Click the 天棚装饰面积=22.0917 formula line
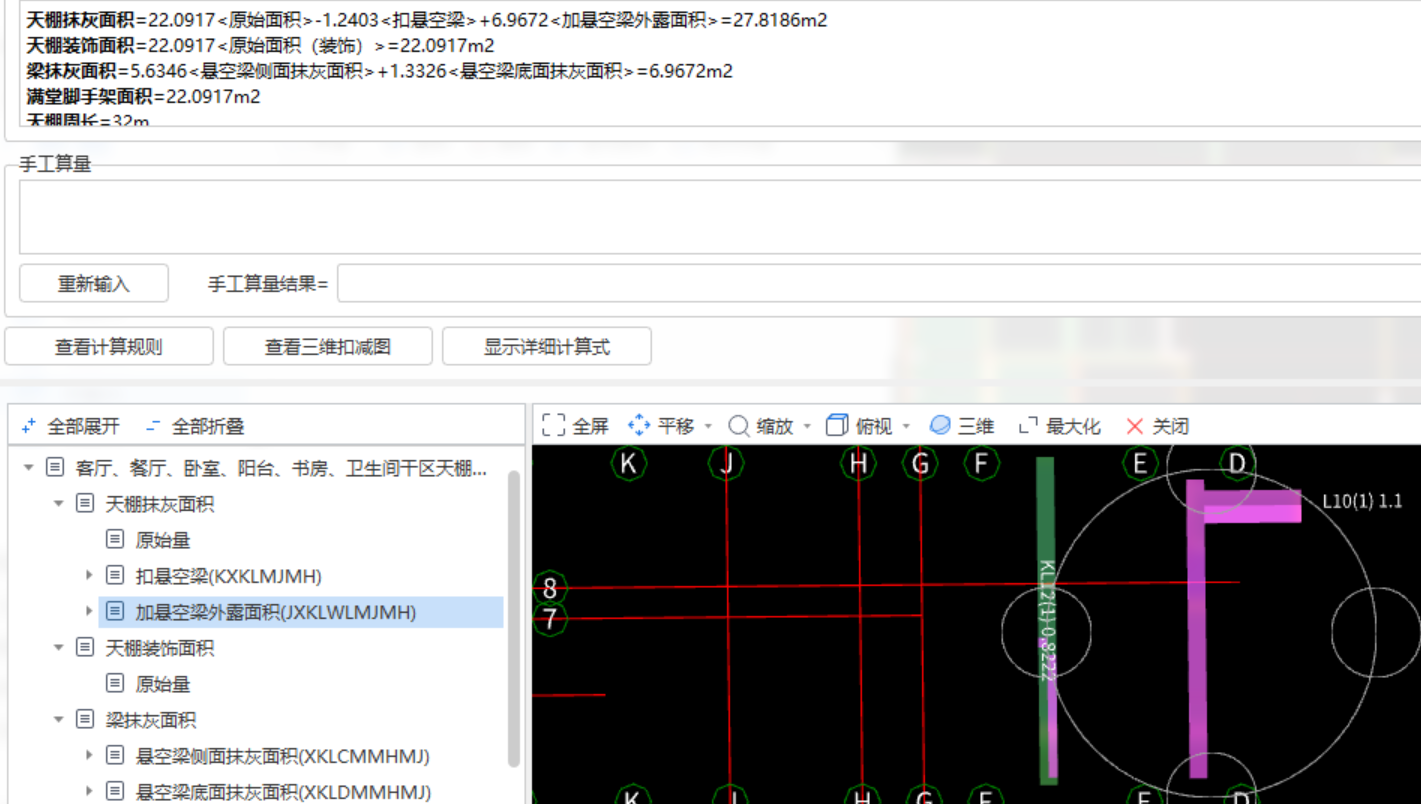 click(260, 45)
